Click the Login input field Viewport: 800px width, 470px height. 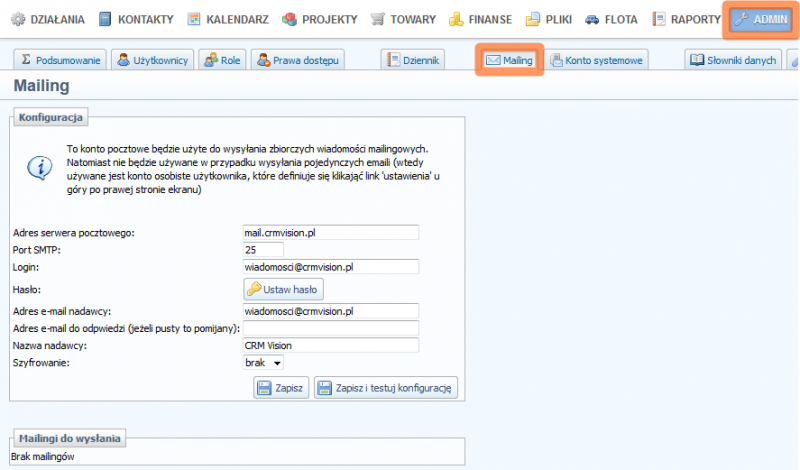[331, 267]
